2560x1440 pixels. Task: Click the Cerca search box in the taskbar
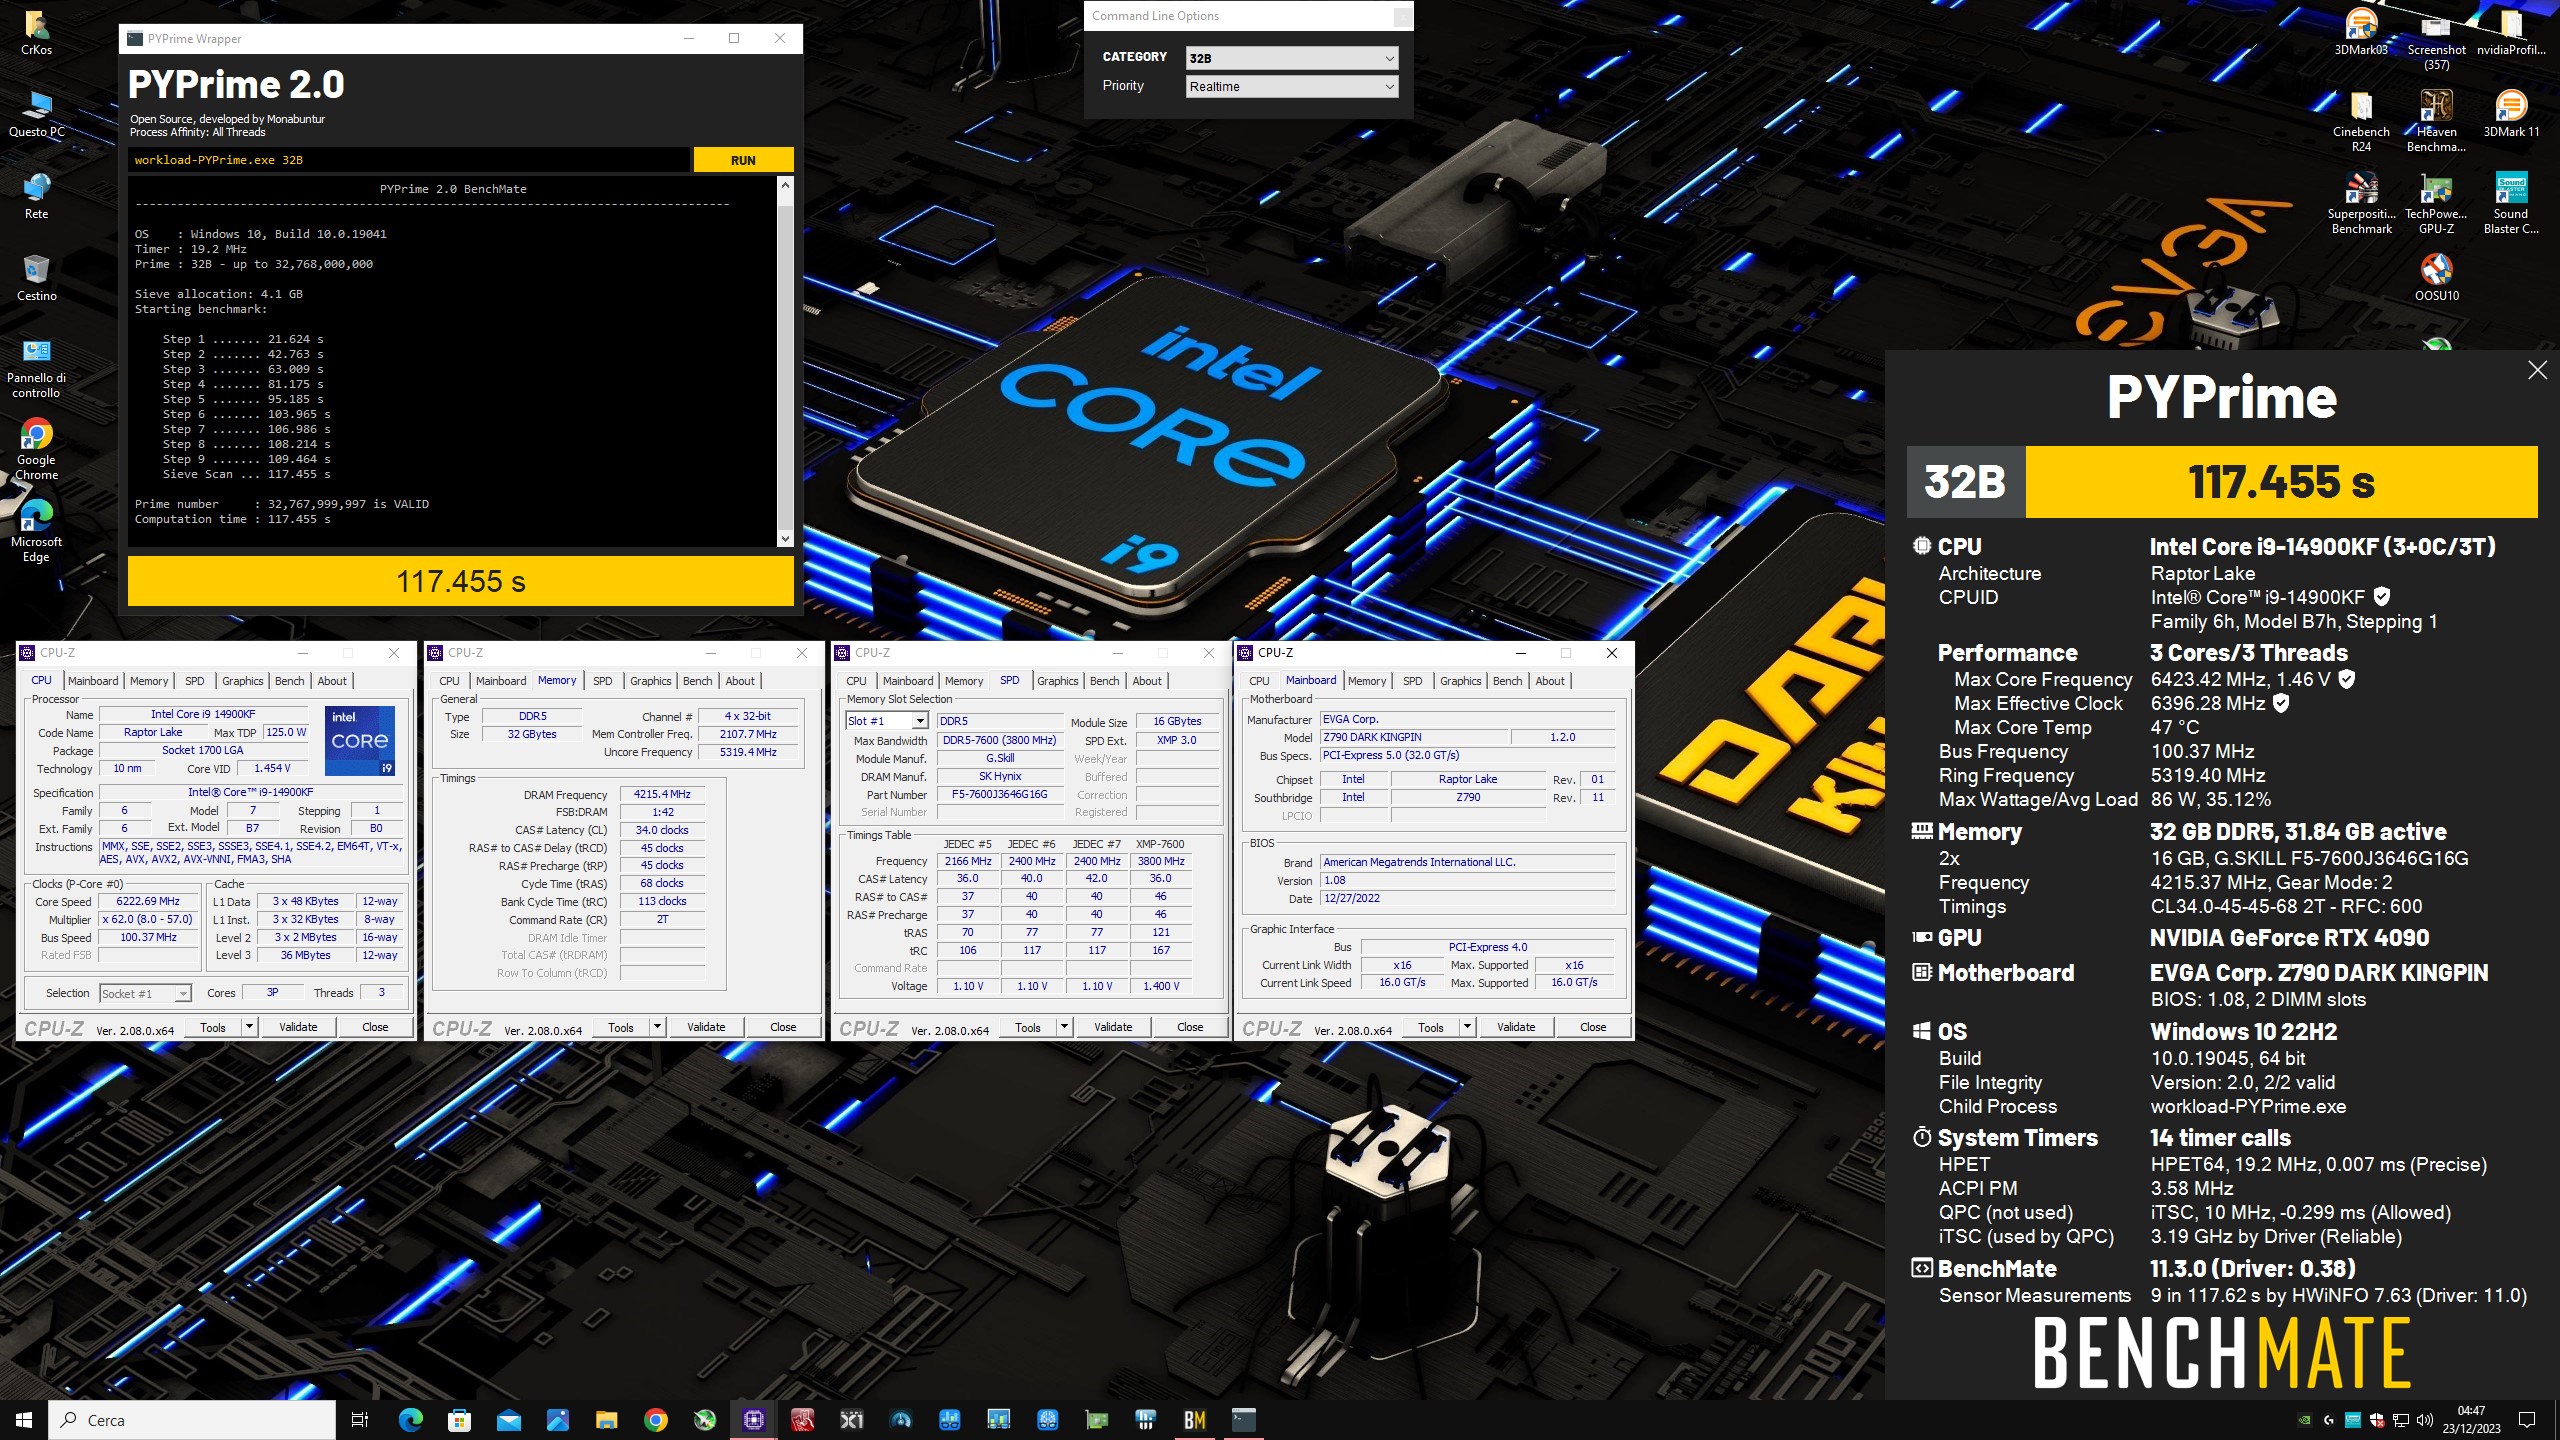pyautogui.click(x=192, y=1420)
